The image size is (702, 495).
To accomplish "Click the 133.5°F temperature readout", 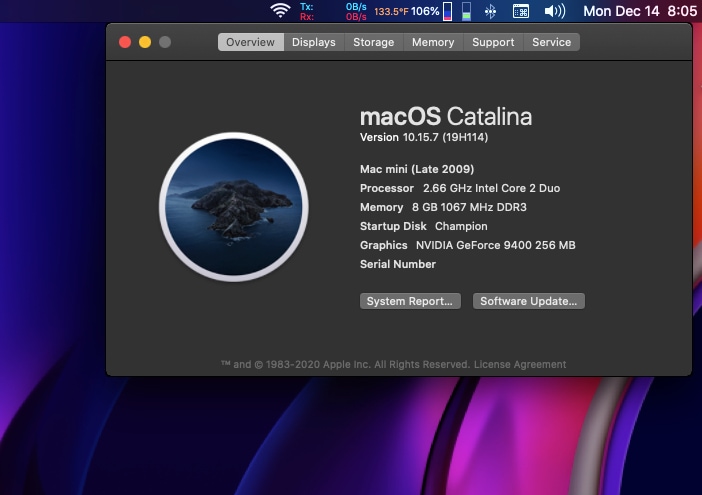I will click(391, 12).
